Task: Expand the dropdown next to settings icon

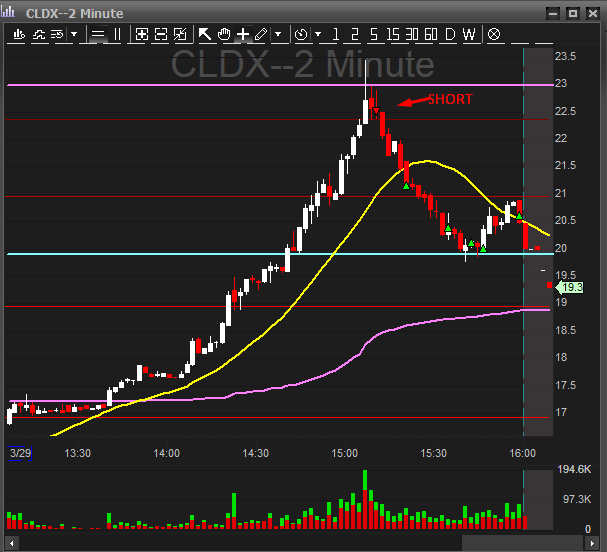Action: pyautogui.click(x=74, y=34)
